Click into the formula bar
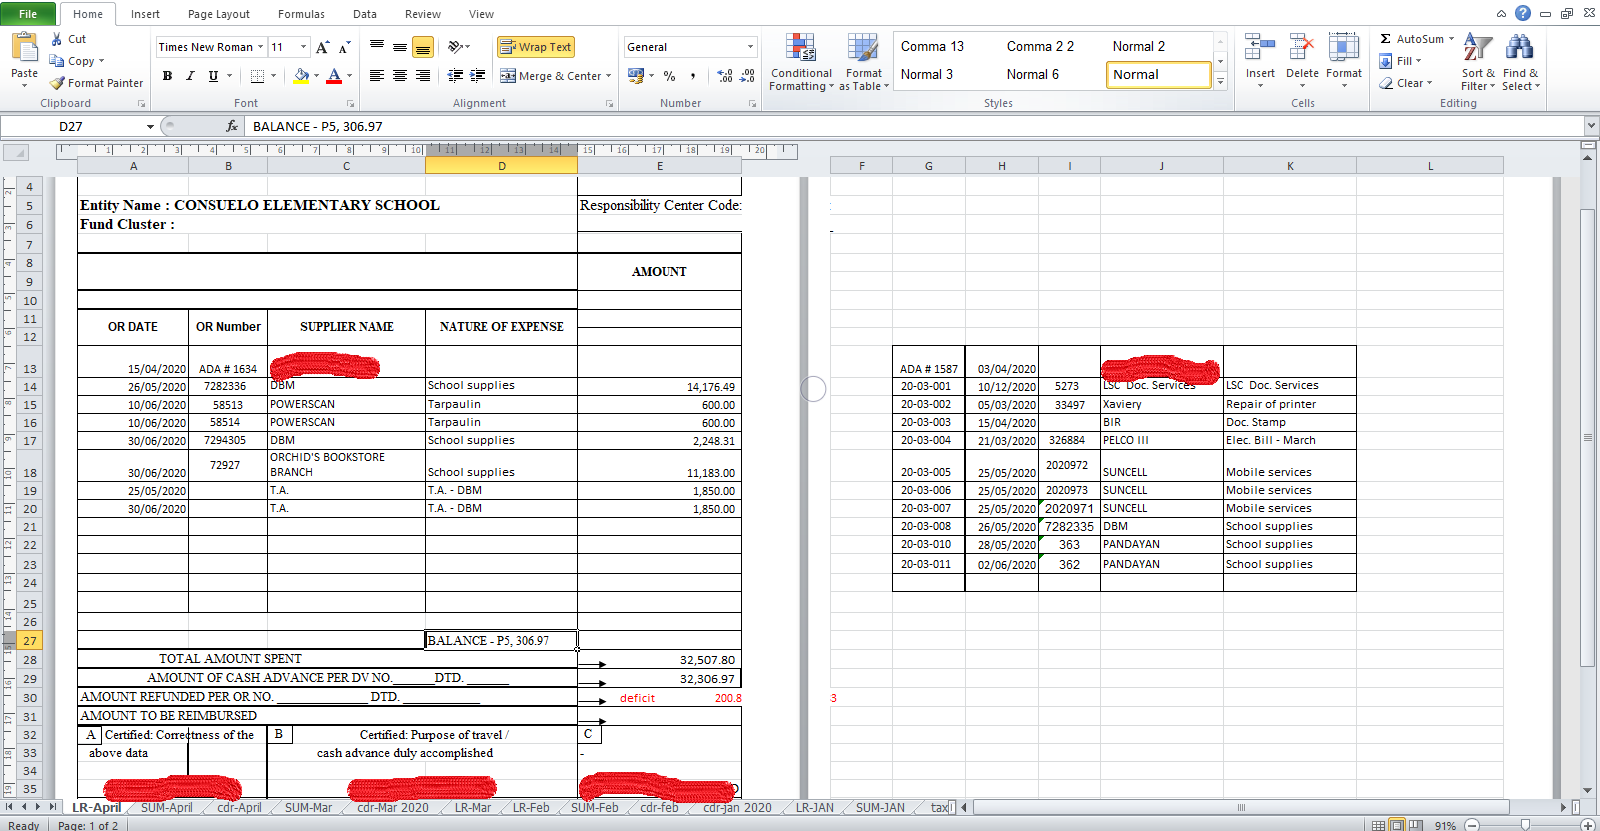 (913, 126)
